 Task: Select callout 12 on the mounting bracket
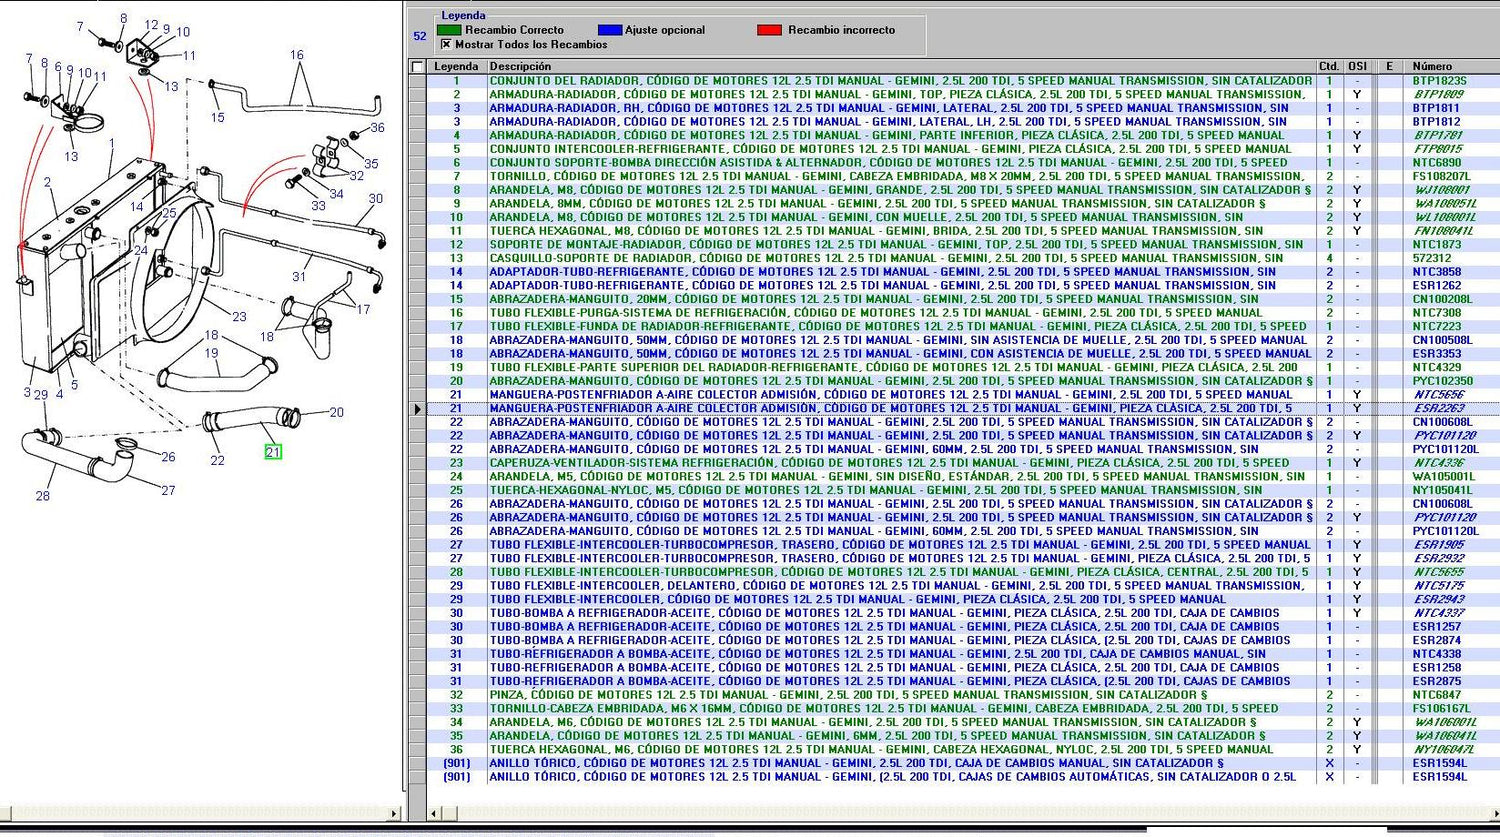(x=151, y=25)
